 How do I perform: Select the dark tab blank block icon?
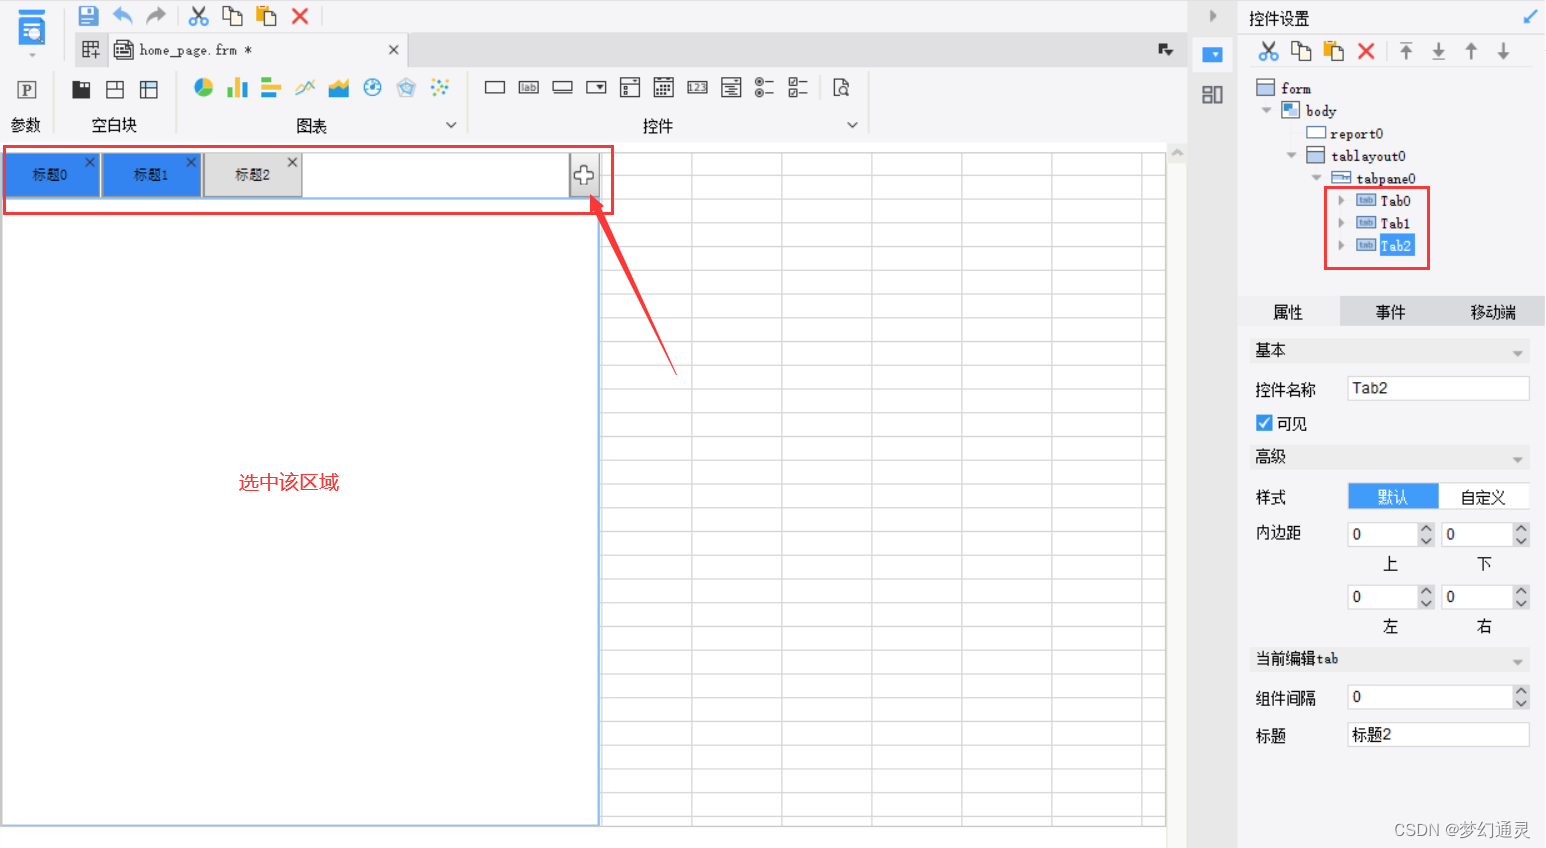81,90
